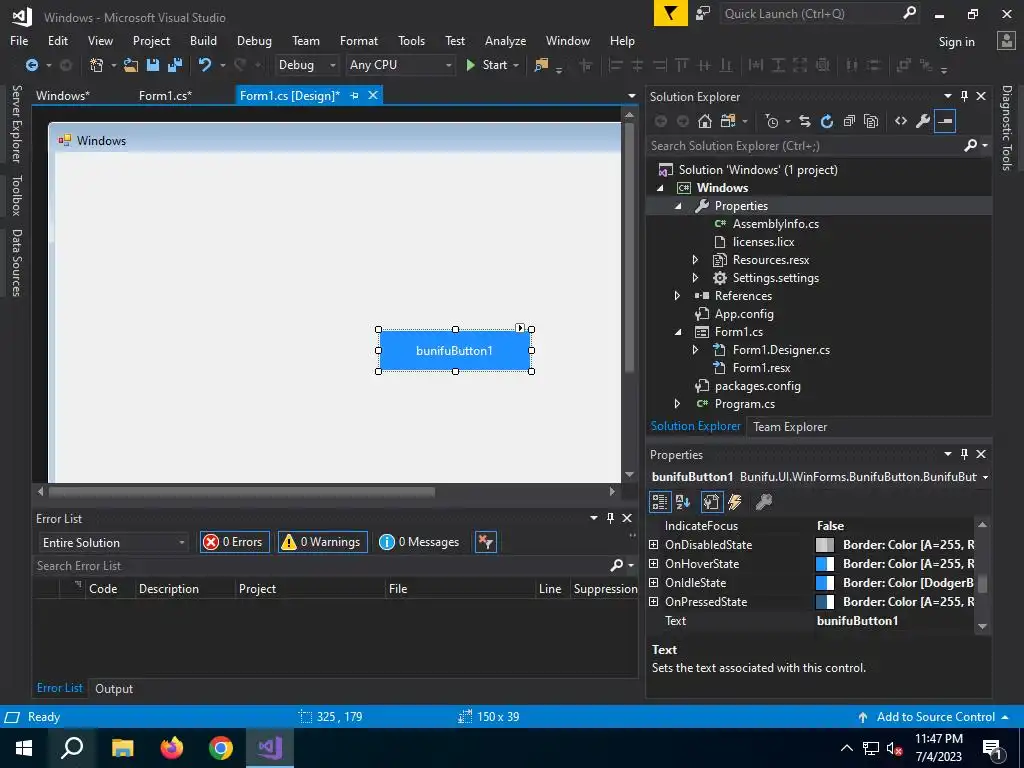Open the bunifuButton1 smart tag arrow
This screenshot has width=1024, height=768.
coord(520,328)
